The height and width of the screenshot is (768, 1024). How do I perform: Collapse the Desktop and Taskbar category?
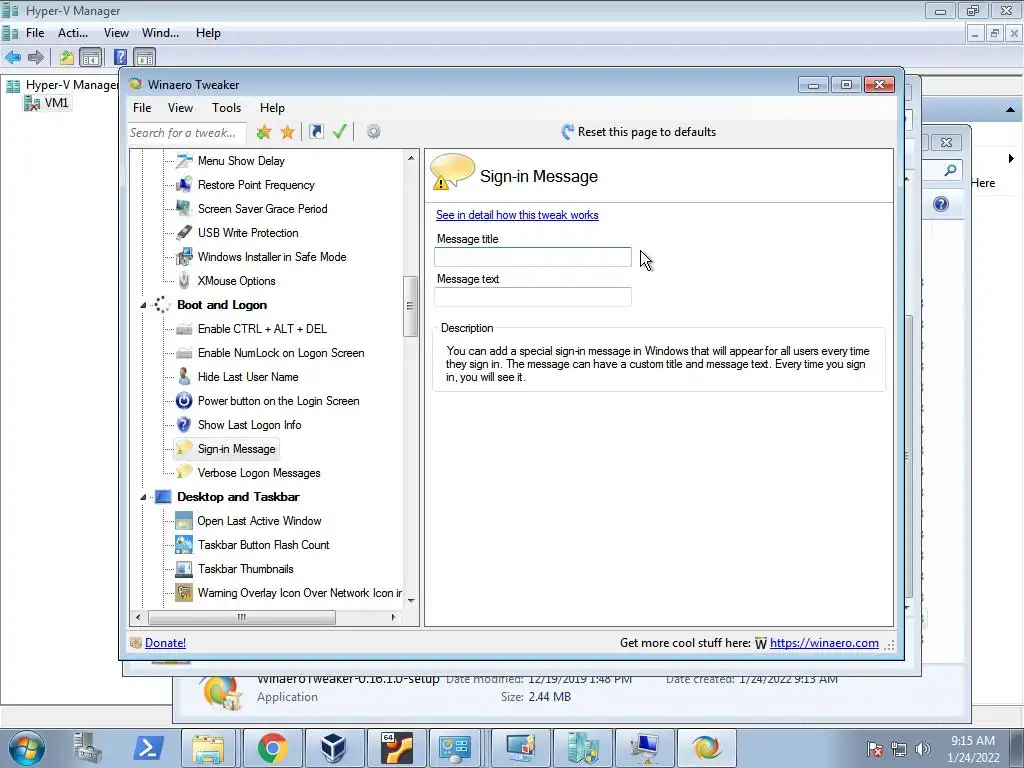143,497
